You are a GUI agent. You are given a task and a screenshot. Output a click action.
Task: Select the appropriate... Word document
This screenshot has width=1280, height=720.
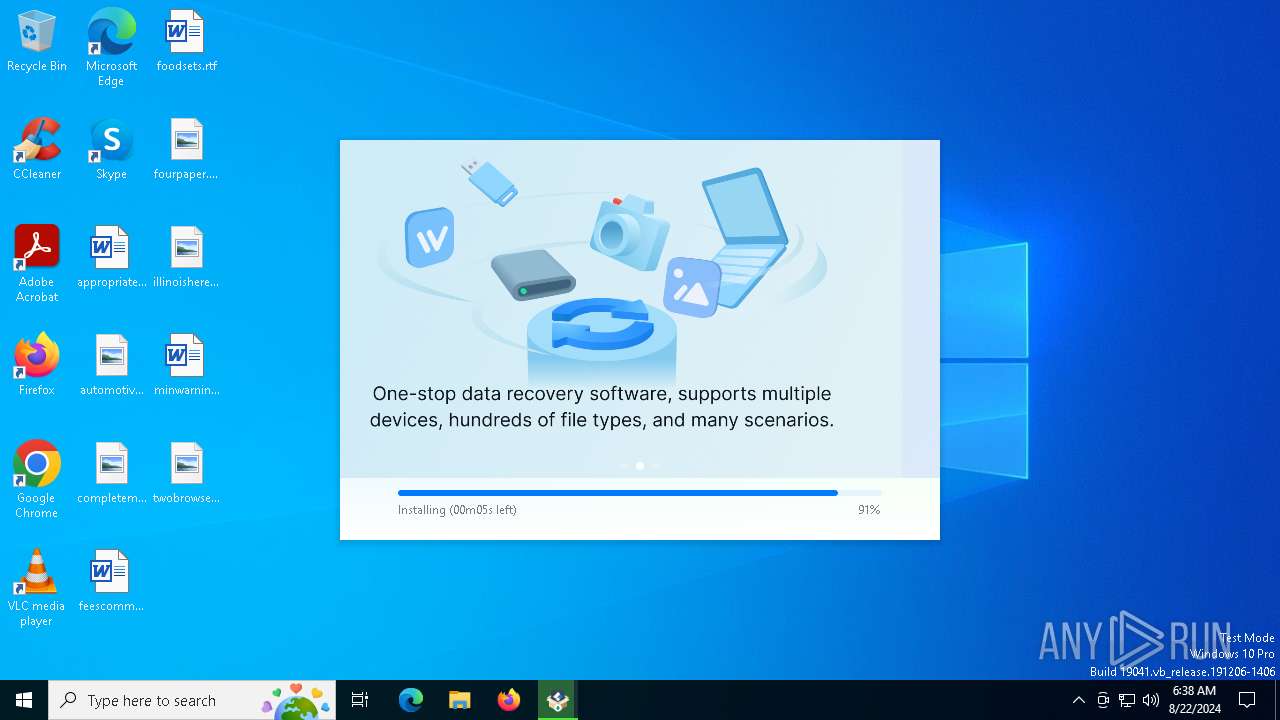[111, 258]
